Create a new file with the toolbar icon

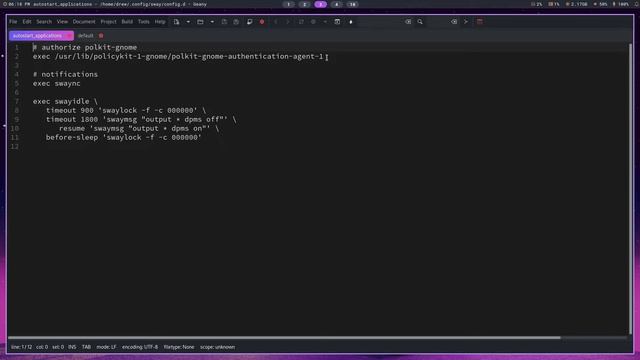[x=176, y=22]
